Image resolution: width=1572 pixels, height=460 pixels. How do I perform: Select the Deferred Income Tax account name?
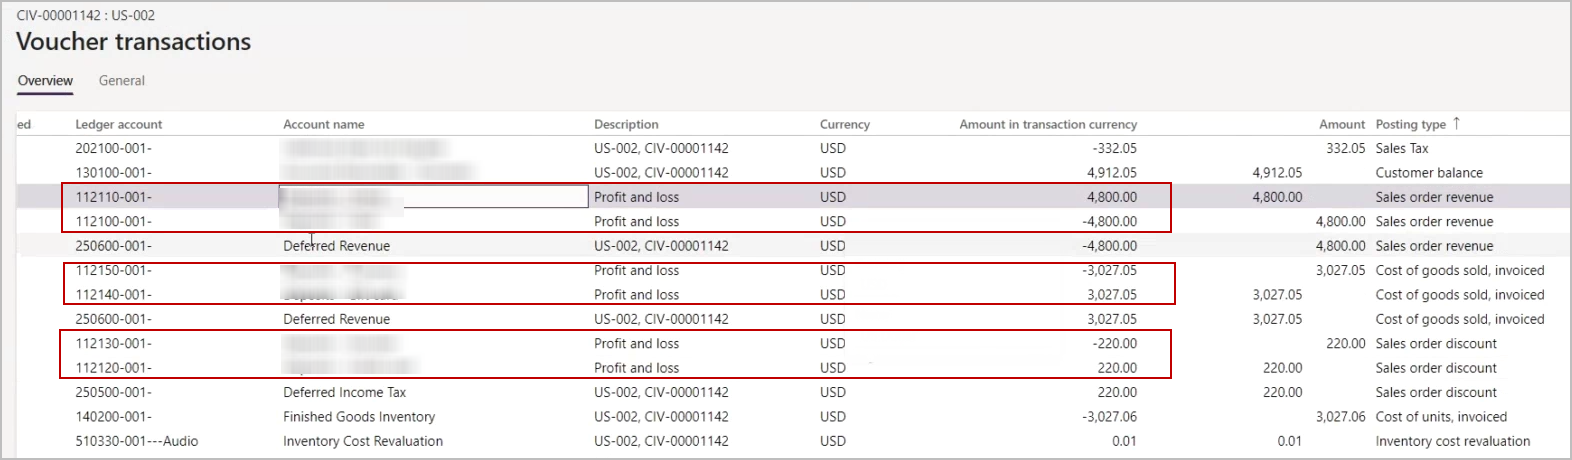click(344, 392)
